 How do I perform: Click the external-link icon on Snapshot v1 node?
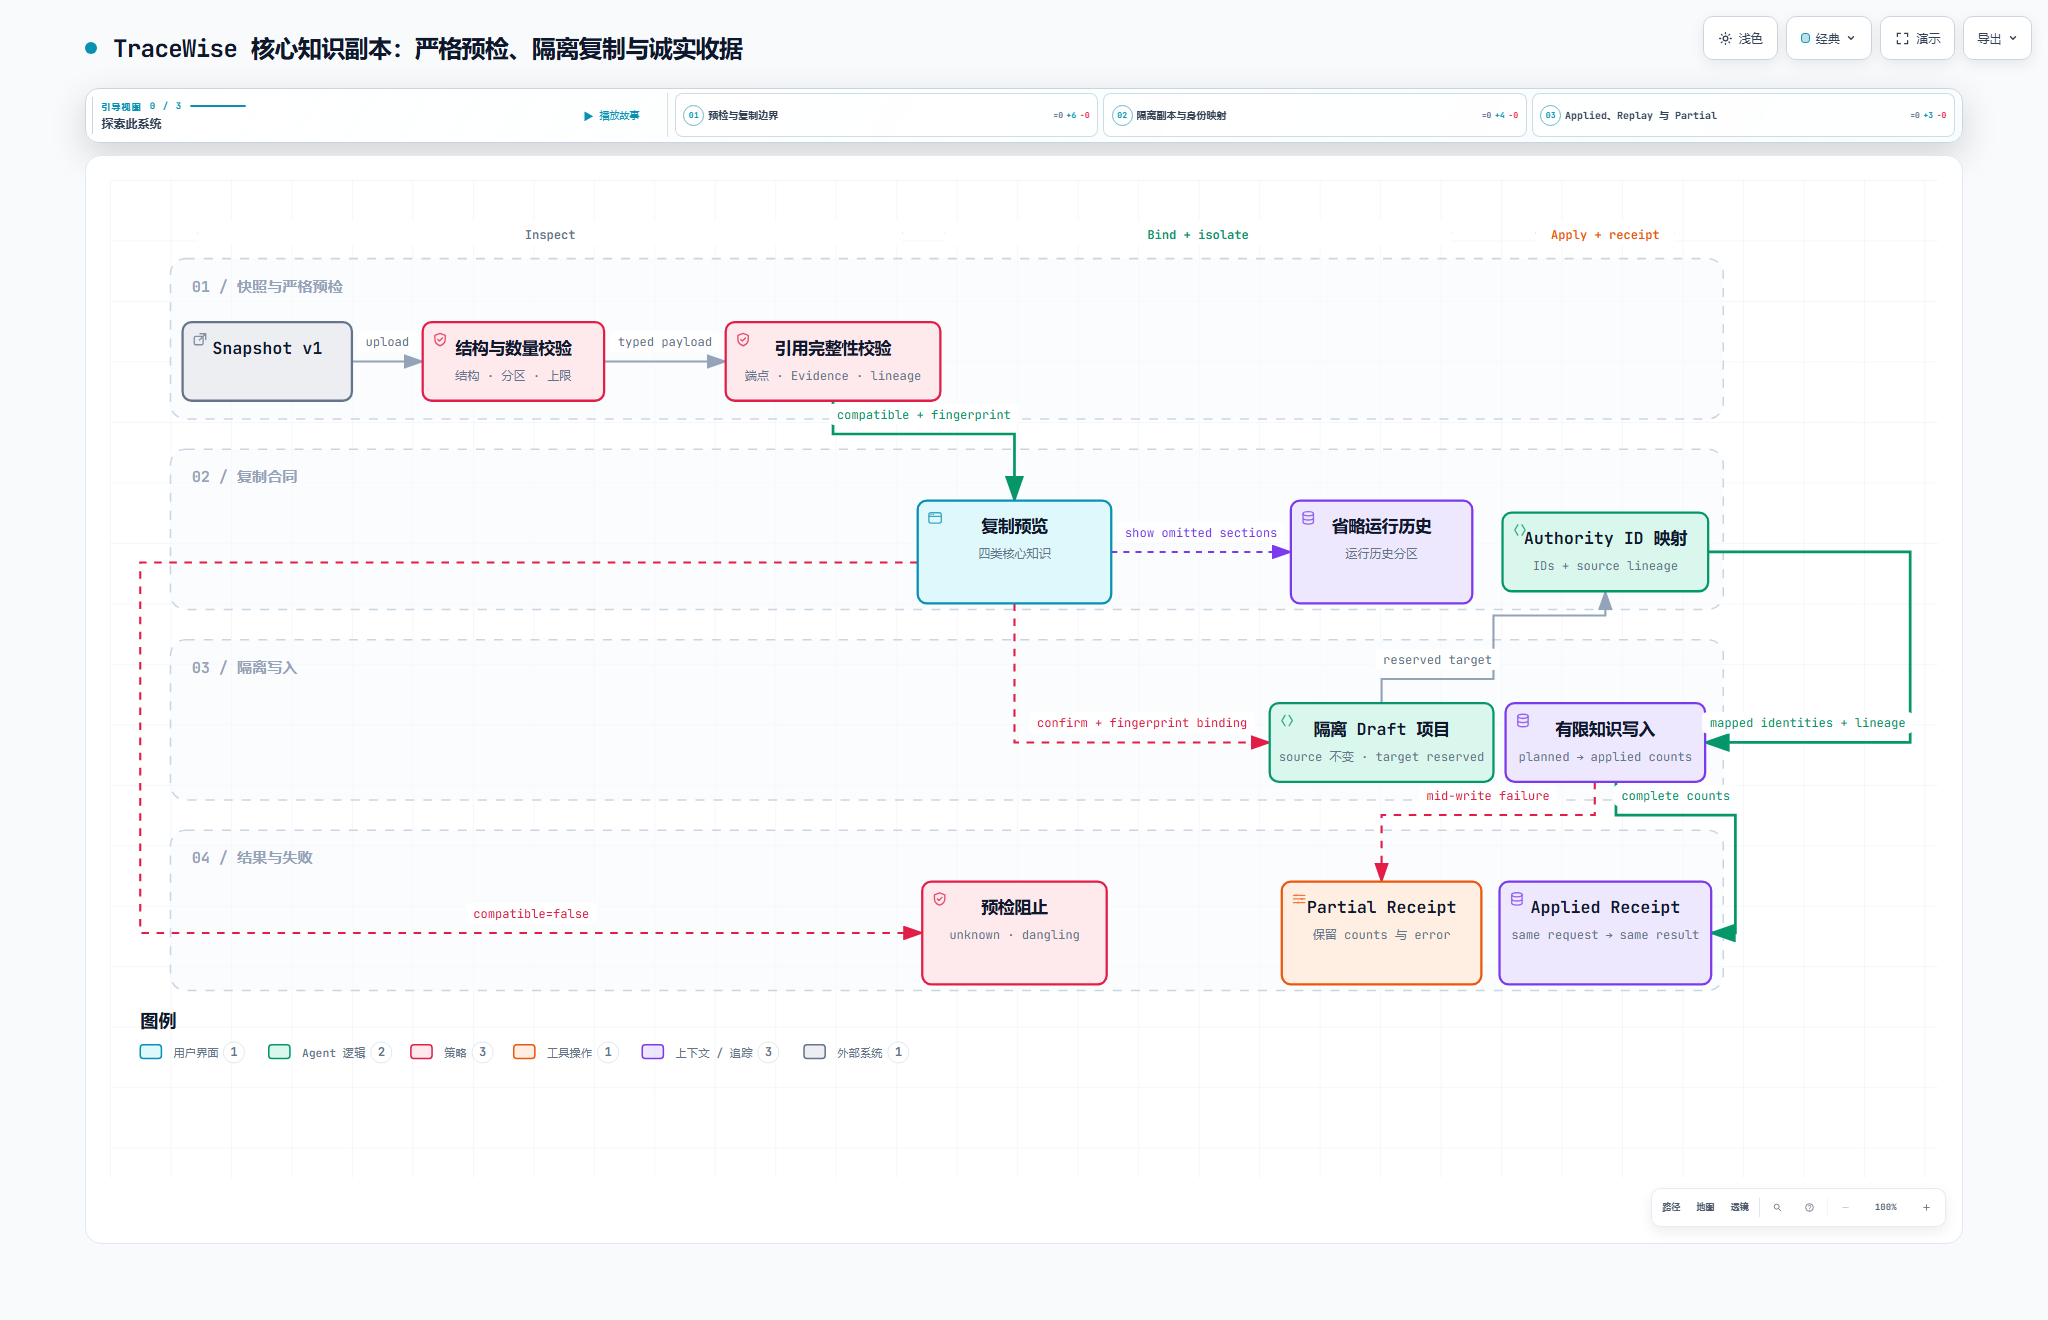[x=200, y=340]
